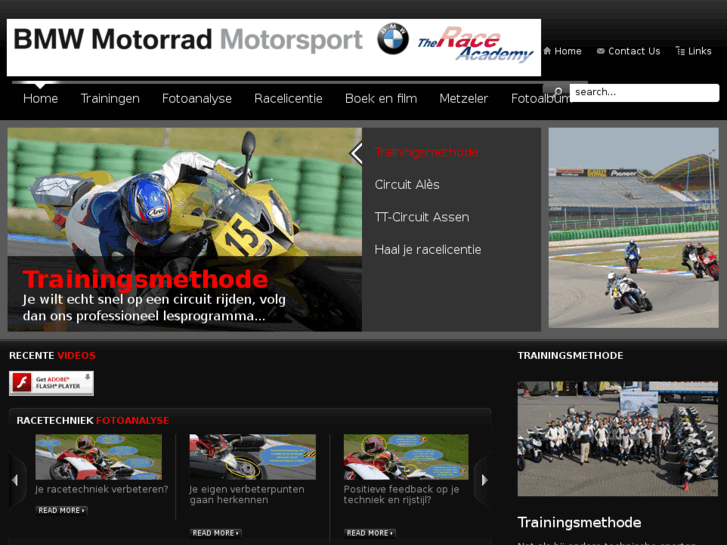Open the Metzeler menu item
This screenshot has width=727, height=545.
pos(464,98)
